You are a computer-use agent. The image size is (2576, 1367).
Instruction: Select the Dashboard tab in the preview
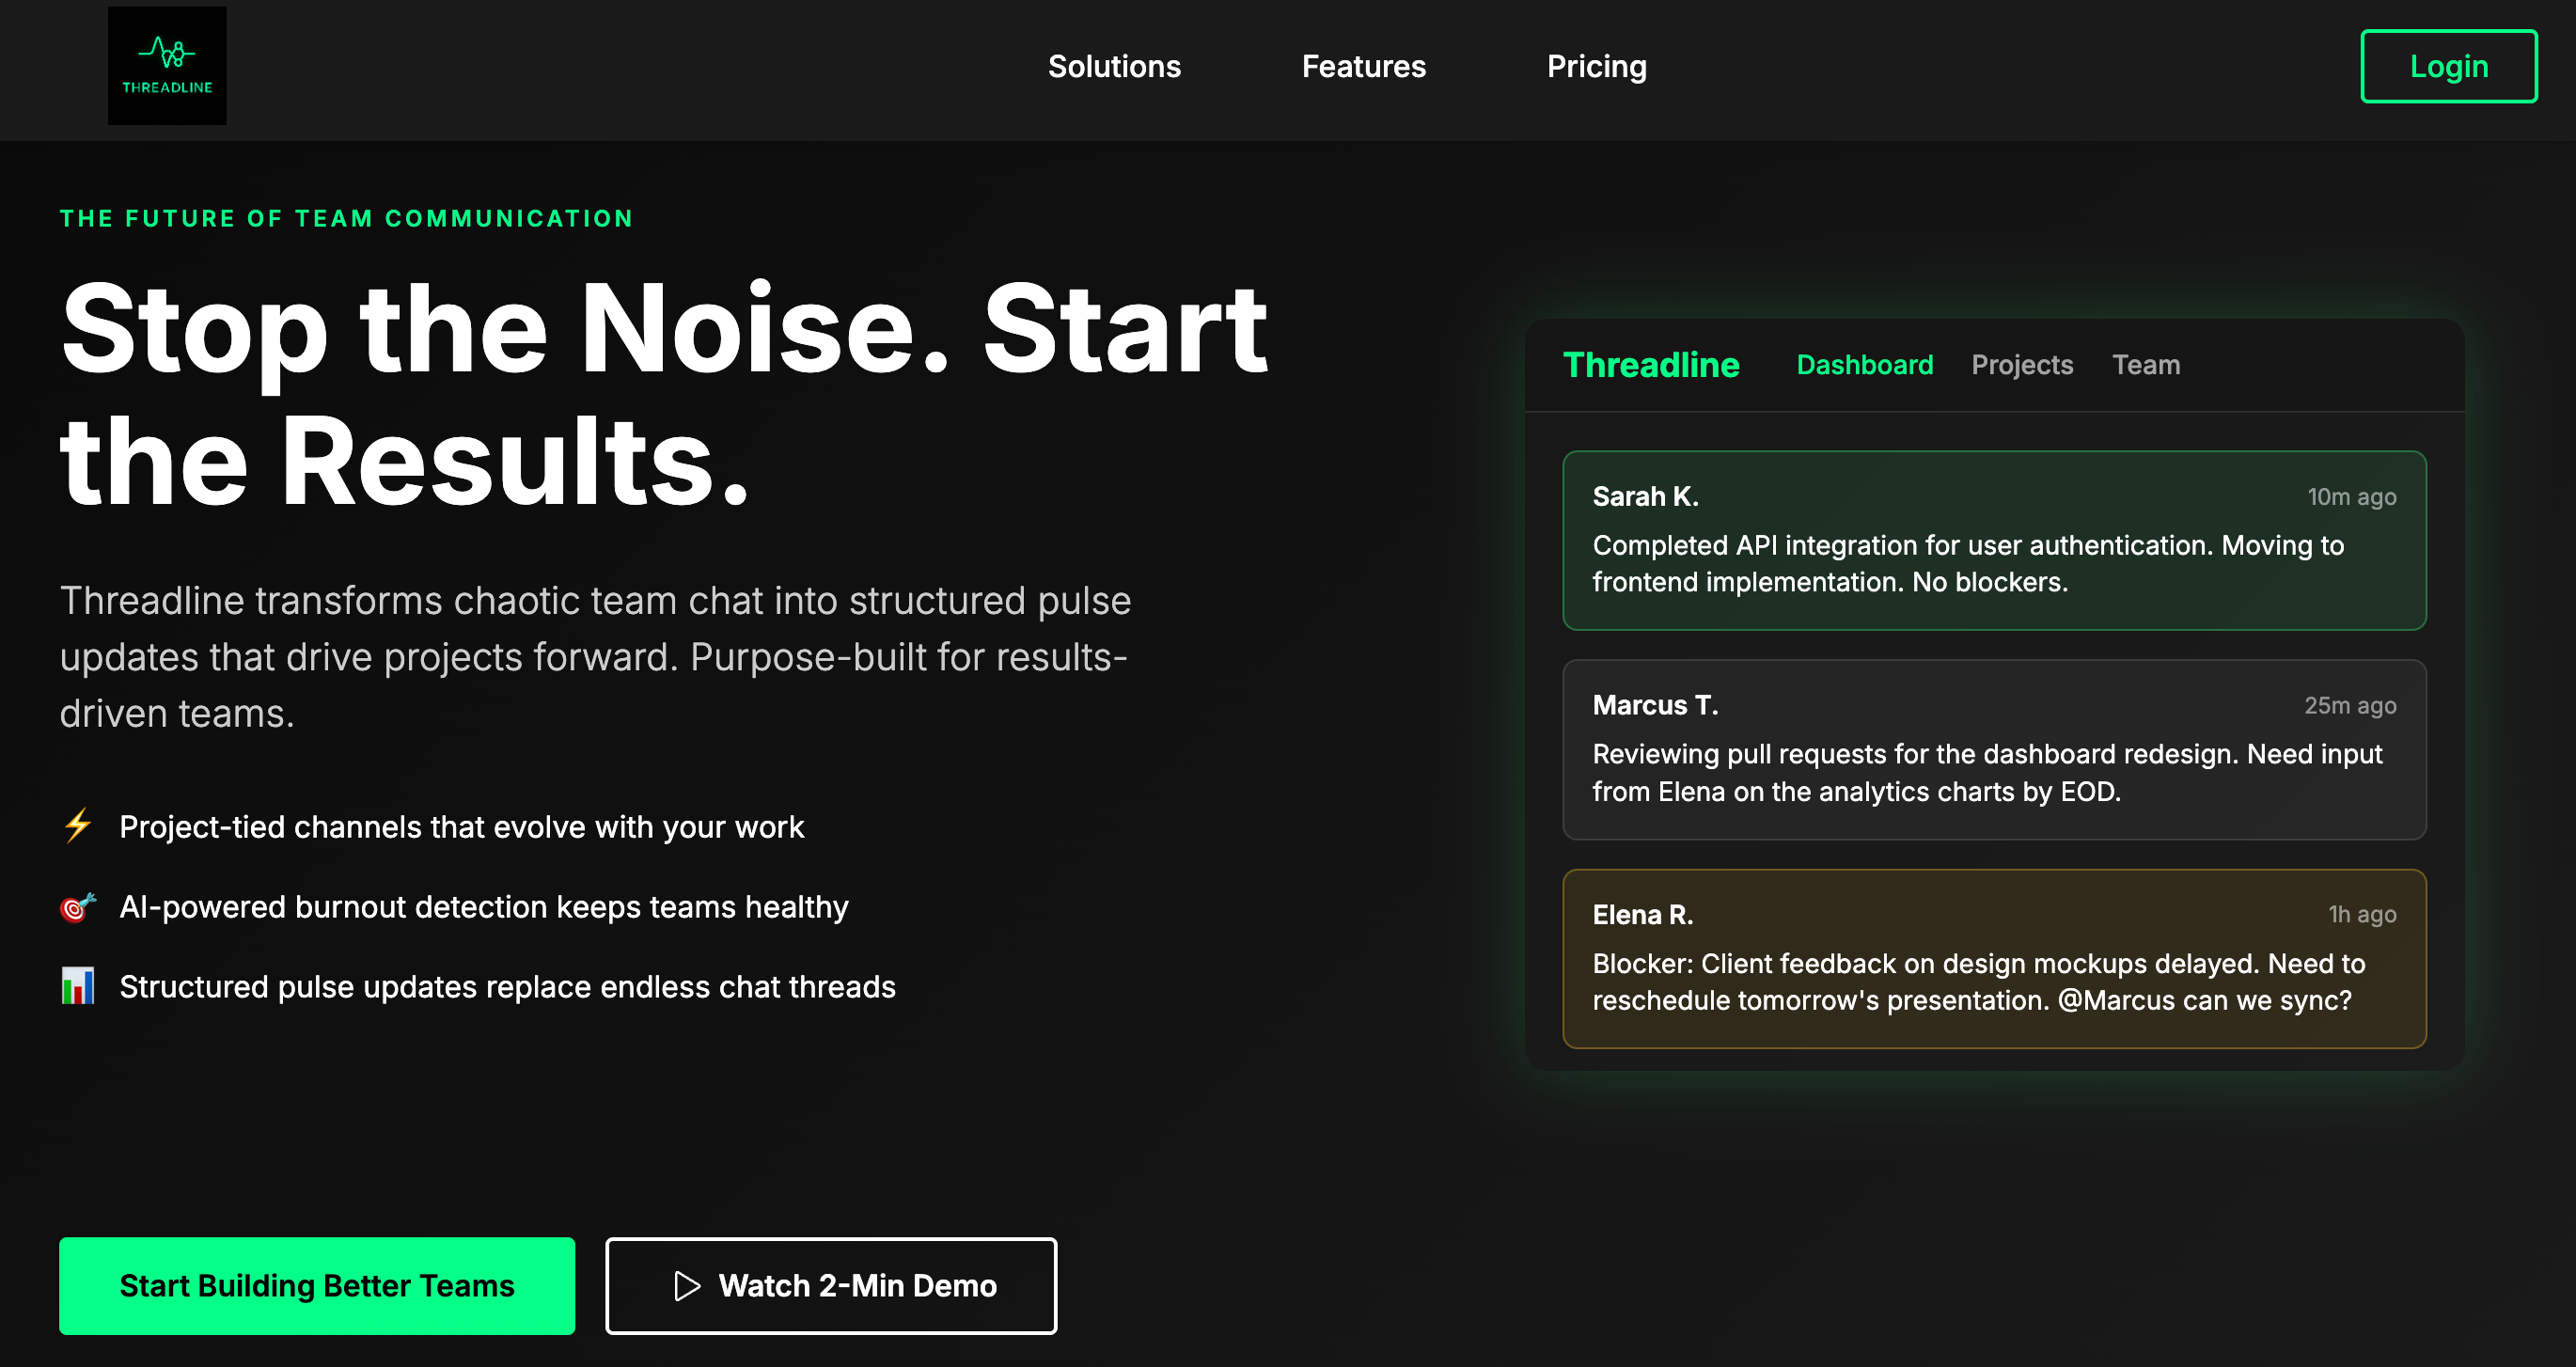pyautogui.click(x=1864, y=365)
